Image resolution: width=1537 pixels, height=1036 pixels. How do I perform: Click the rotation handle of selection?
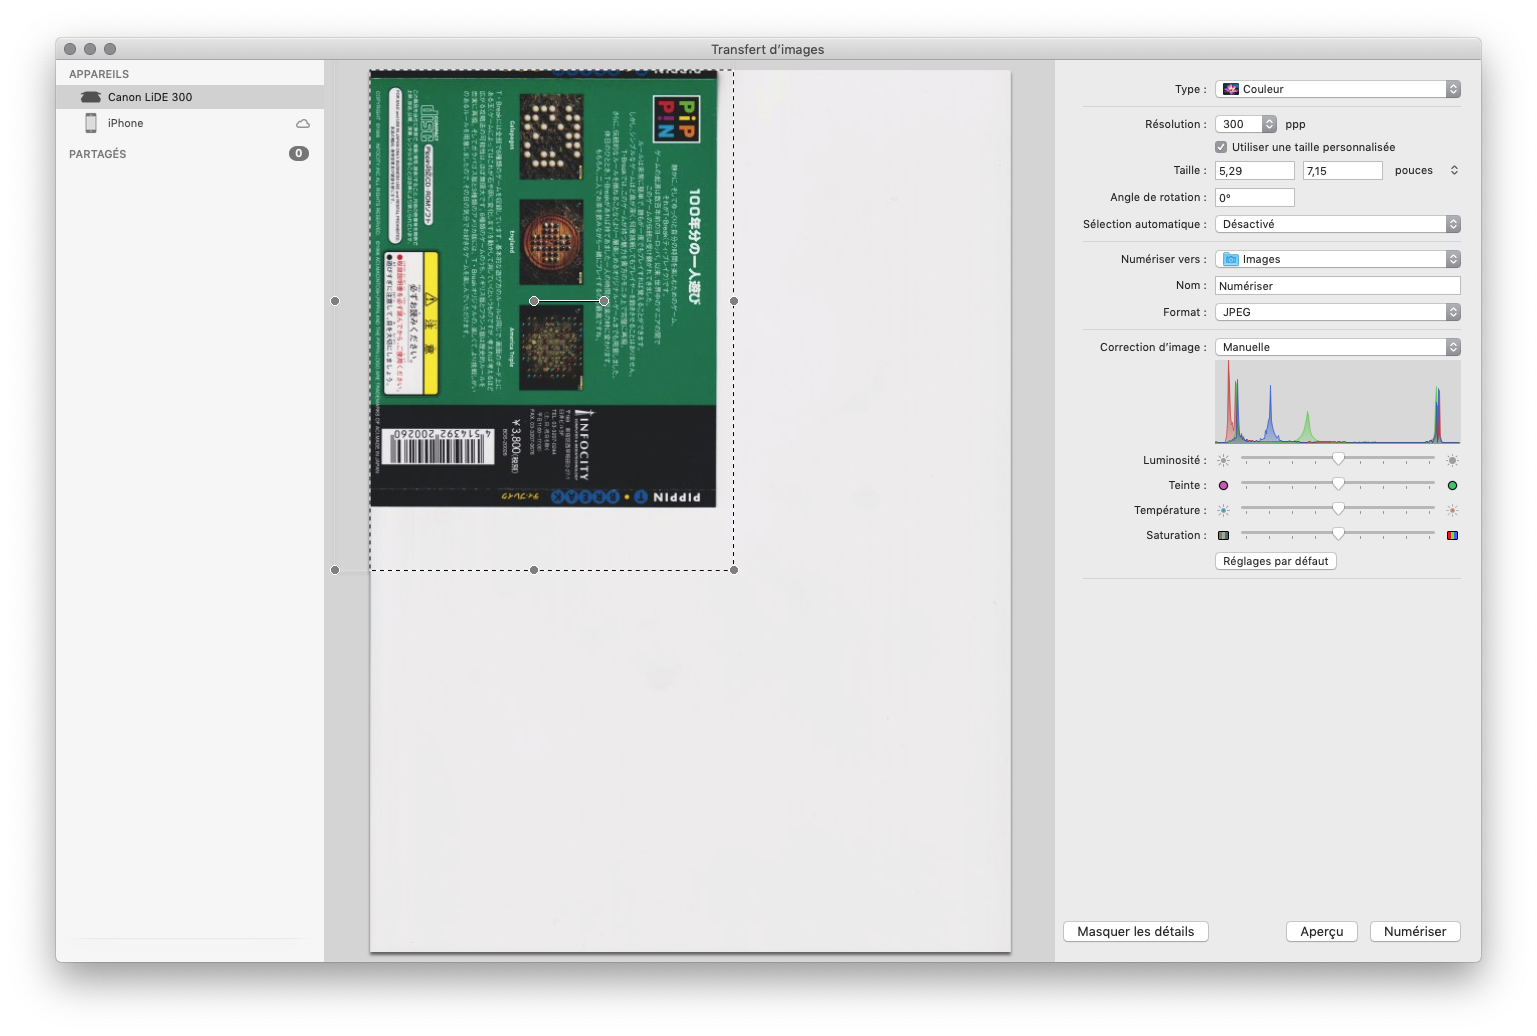tap(604, 301)
